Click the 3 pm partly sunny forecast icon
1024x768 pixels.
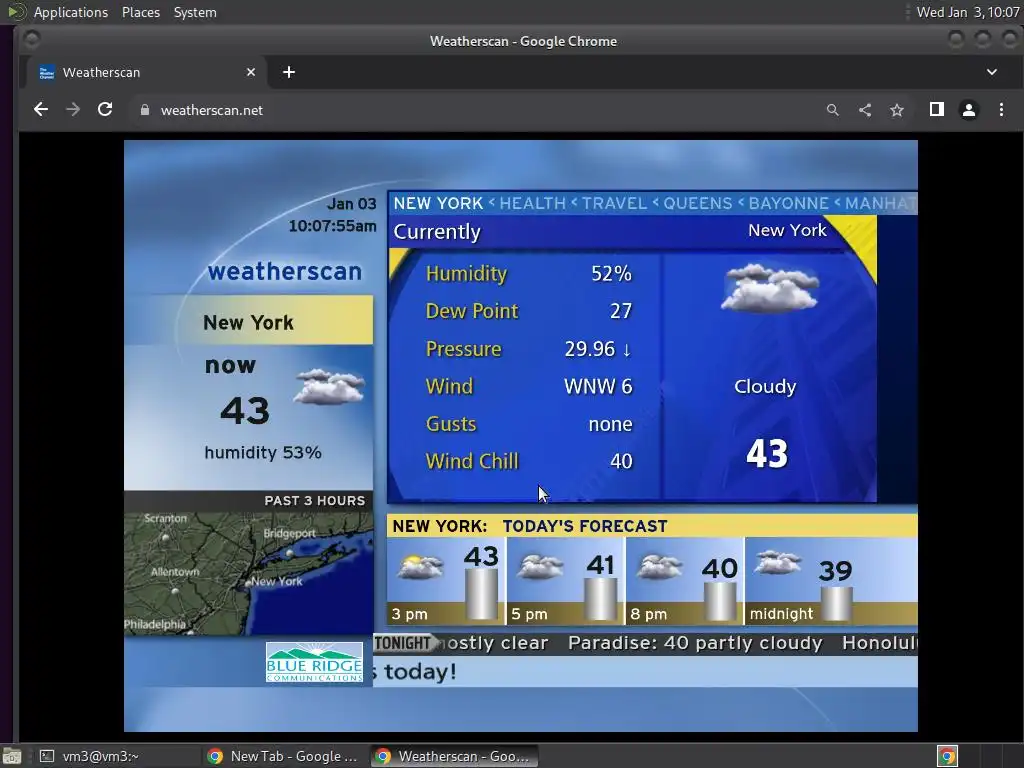[421, 567]
